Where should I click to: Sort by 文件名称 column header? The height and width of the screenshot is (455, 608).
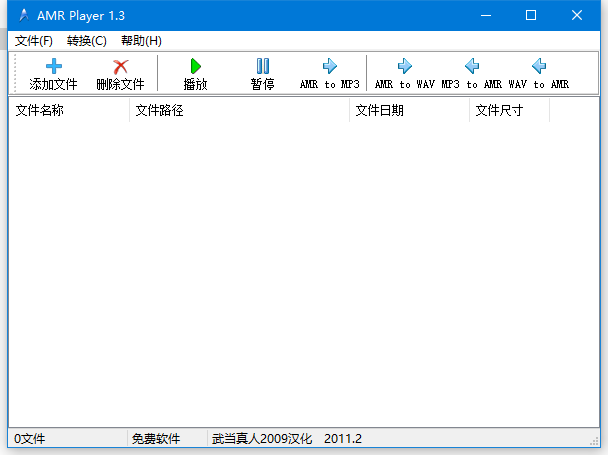click(68, 111)
